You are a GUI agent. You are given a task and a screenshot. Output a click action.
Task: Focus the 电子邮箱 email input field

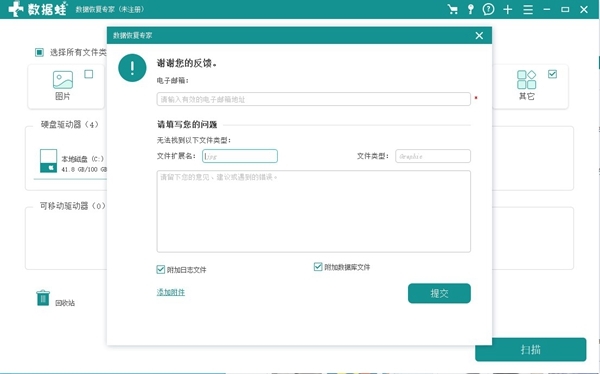(313, 99)
